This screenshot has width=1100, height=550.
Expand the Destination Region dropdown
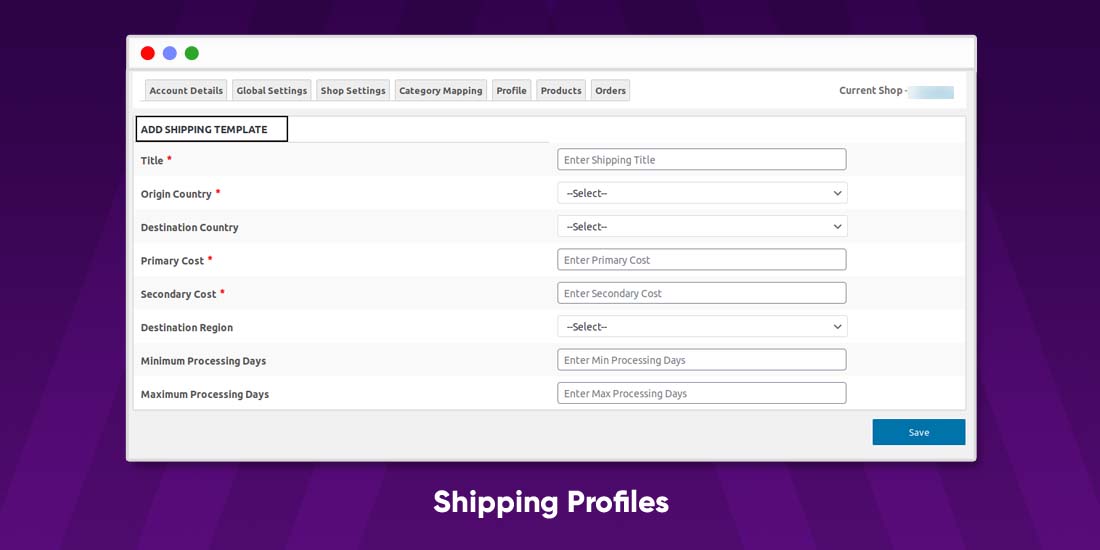(702, 327)
